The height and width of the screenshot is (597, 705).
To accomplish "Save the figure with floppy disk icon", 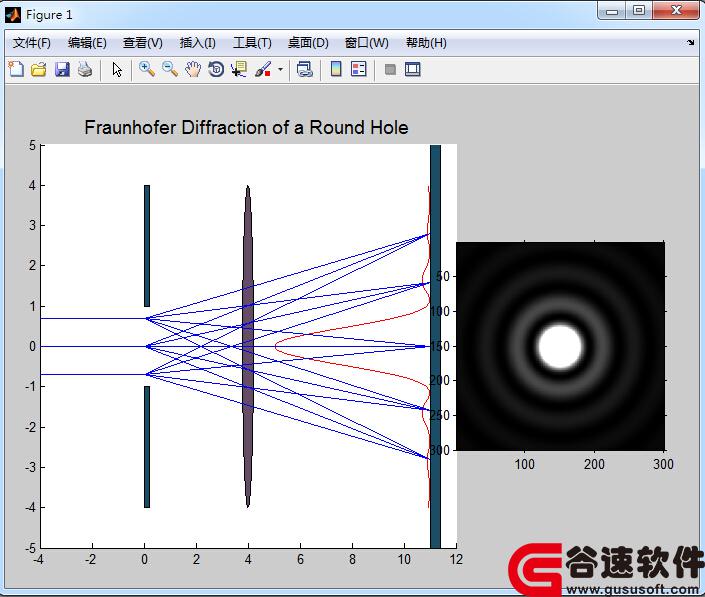I will [x=62, y=69].
